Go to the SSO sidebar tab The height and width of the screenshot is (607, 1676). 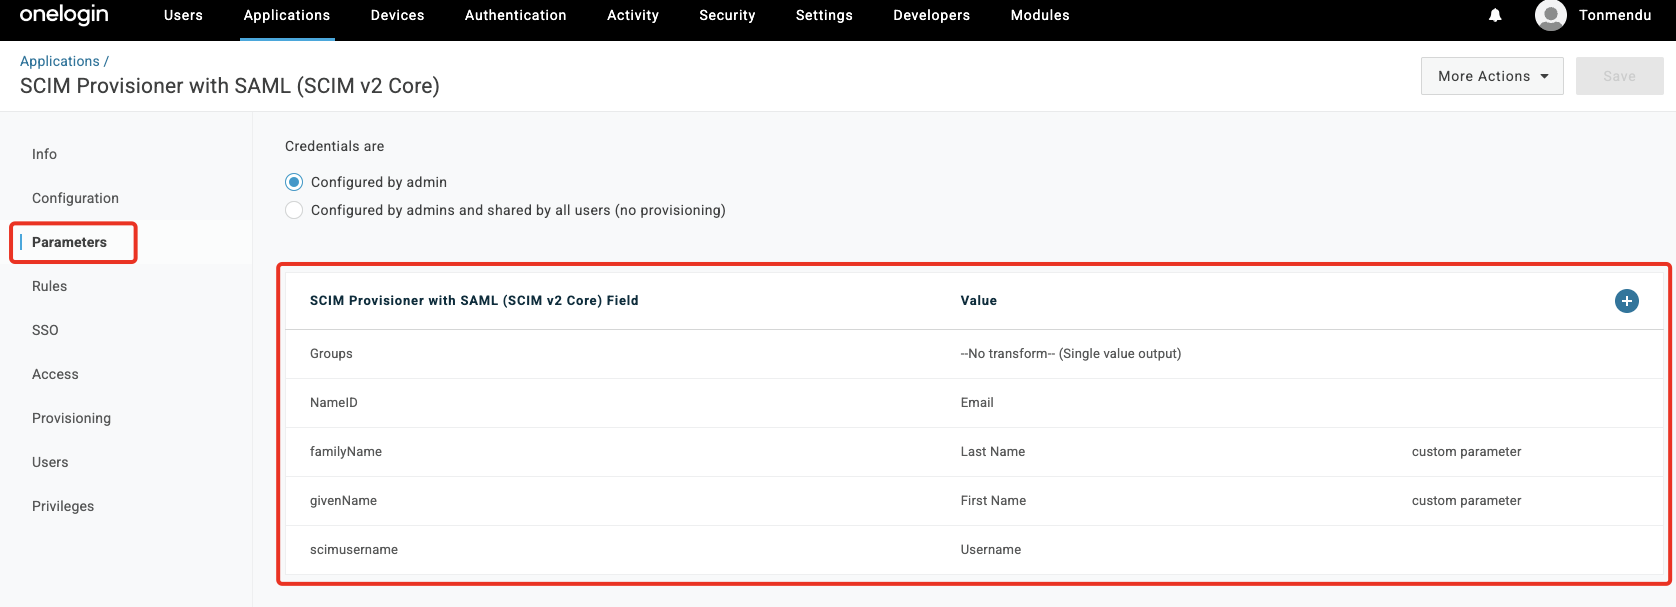(45, 330)
